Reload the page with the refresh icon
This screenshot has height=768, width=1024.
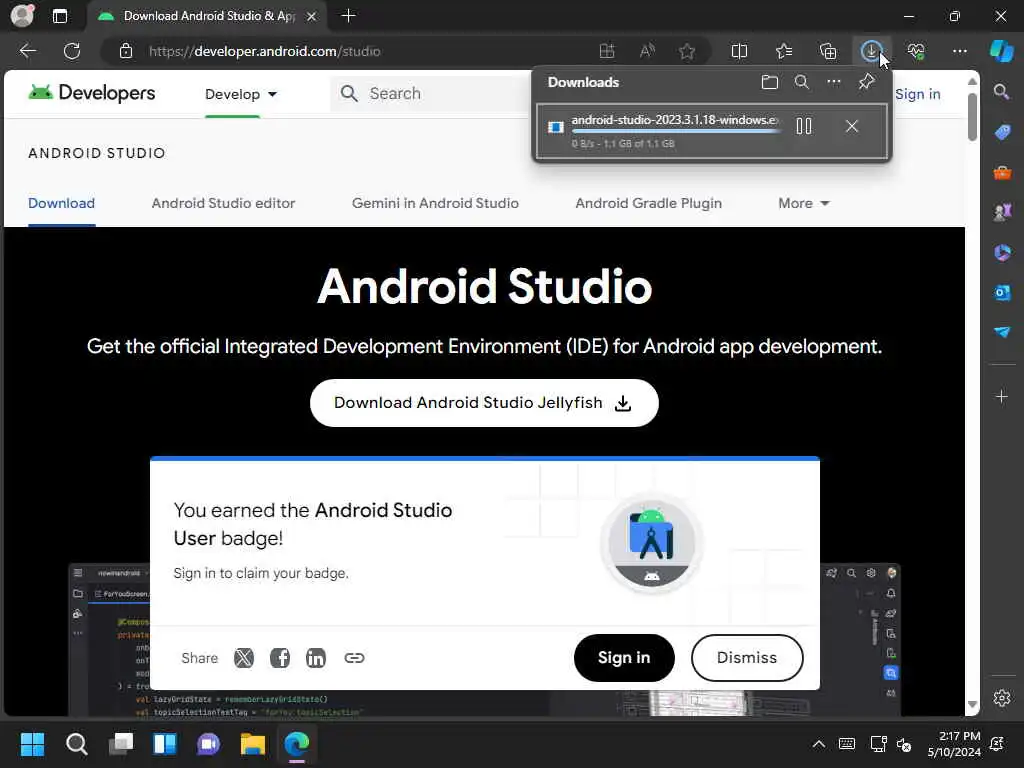click(72, 51)
